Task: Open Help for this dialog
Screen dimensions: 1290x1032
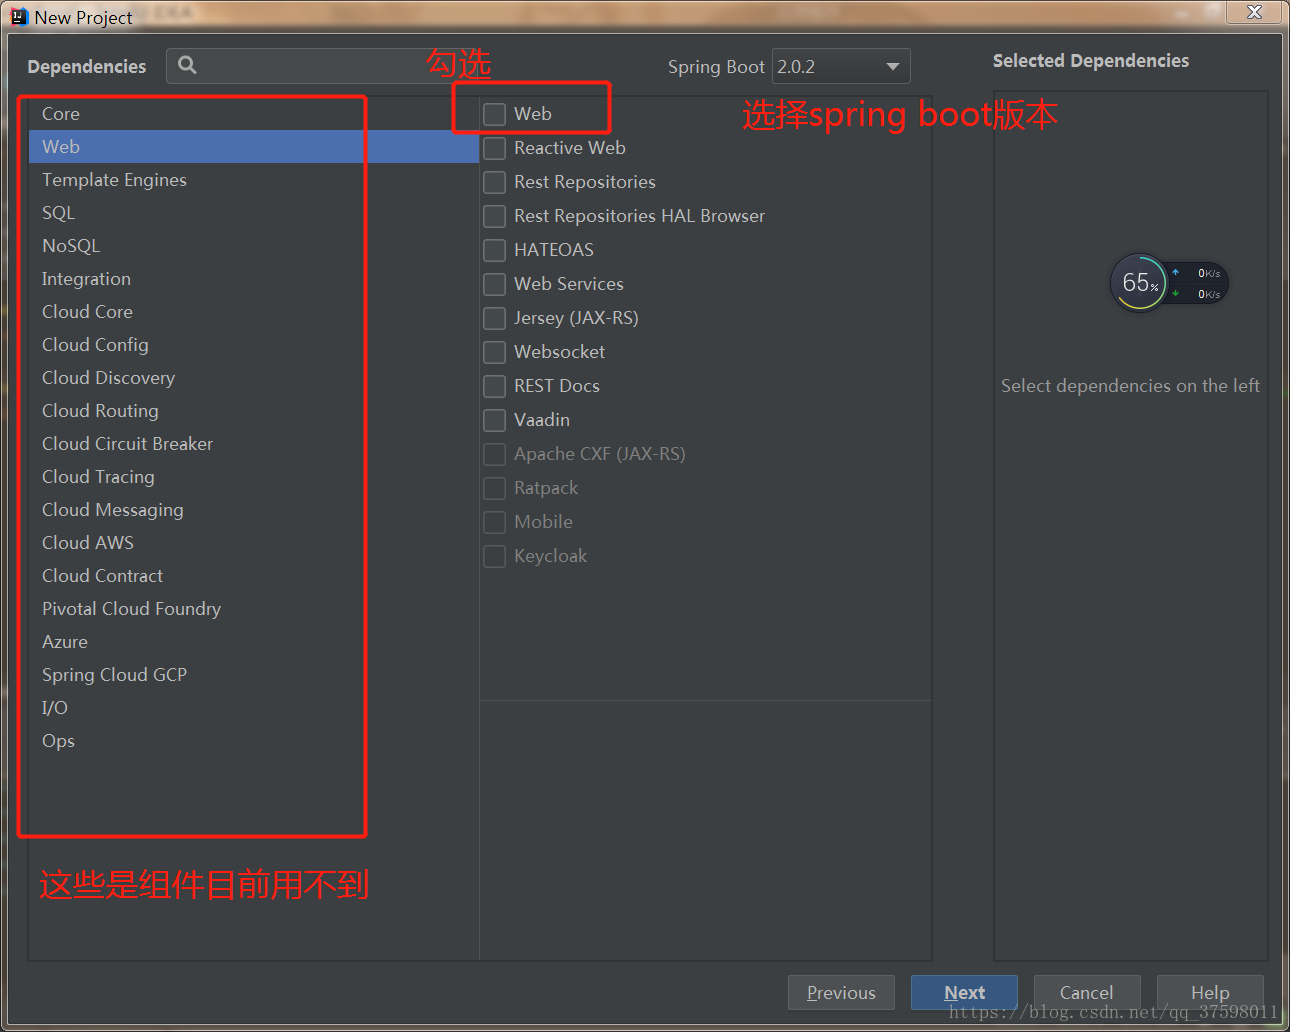Action: [x=1210, y=993]
